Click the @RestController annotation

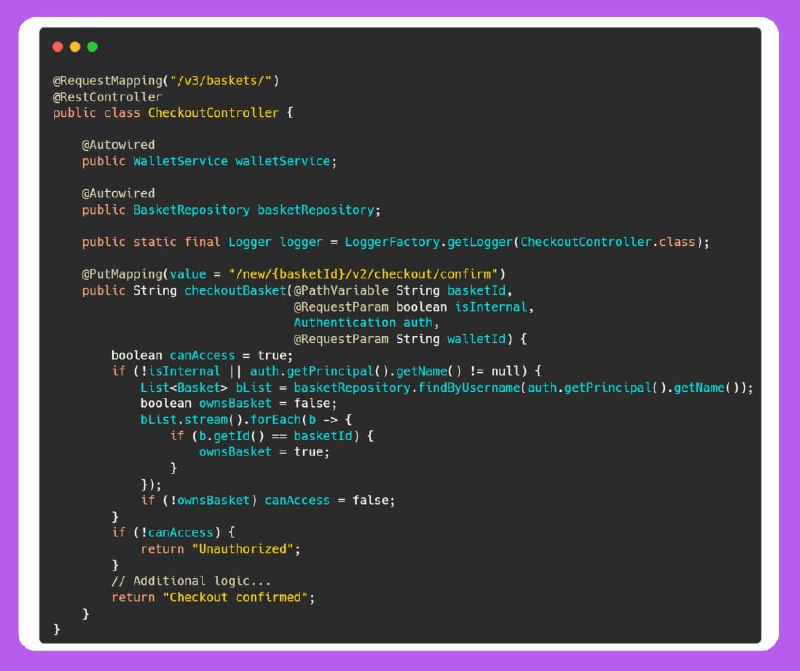coord(108,97)
